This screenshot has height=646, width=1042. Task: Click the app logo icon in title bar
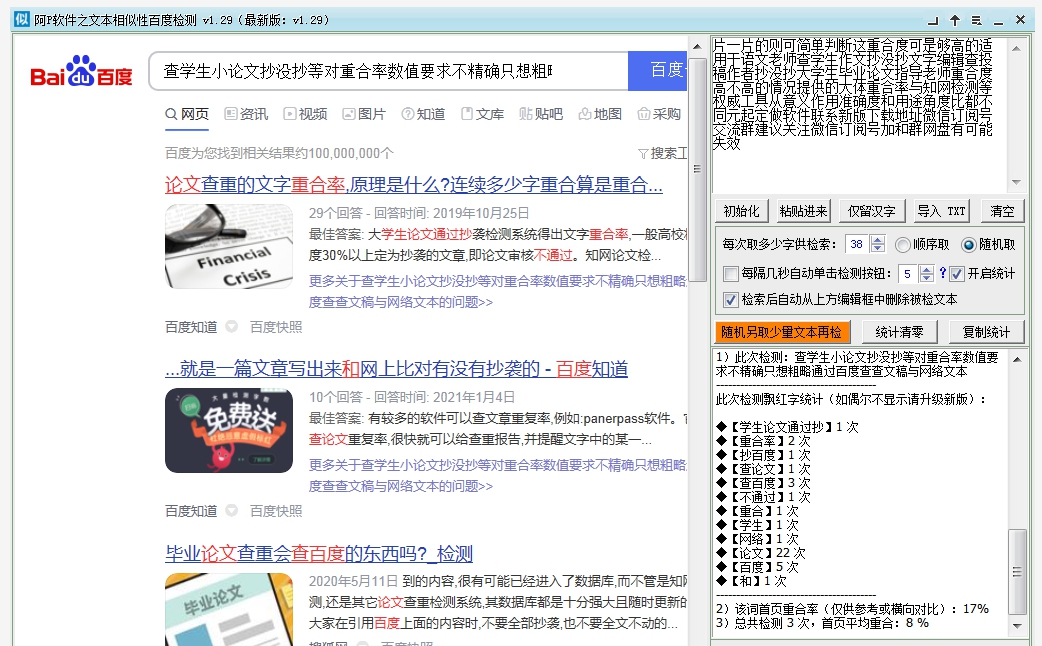[22, 19]
